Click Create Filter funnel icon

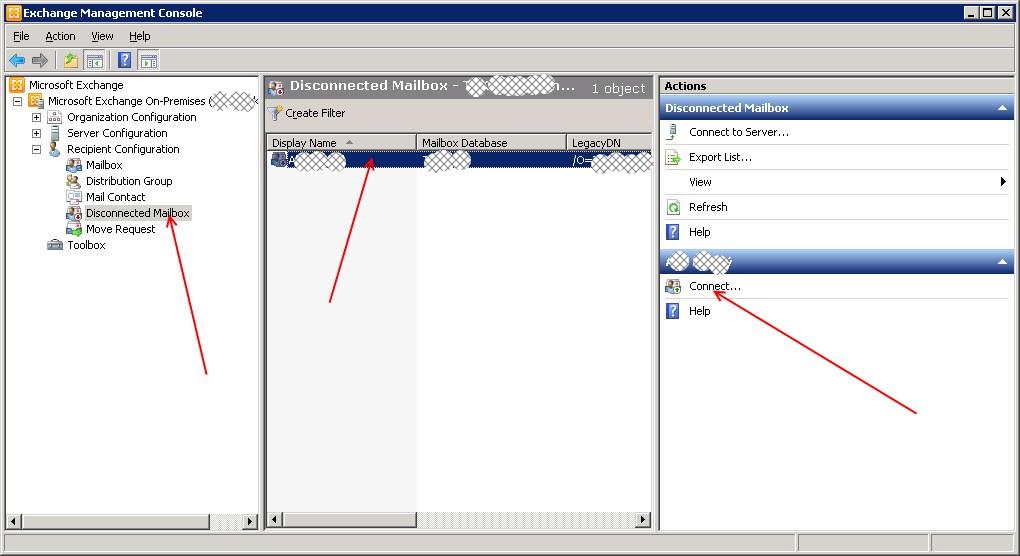[276, 113]
